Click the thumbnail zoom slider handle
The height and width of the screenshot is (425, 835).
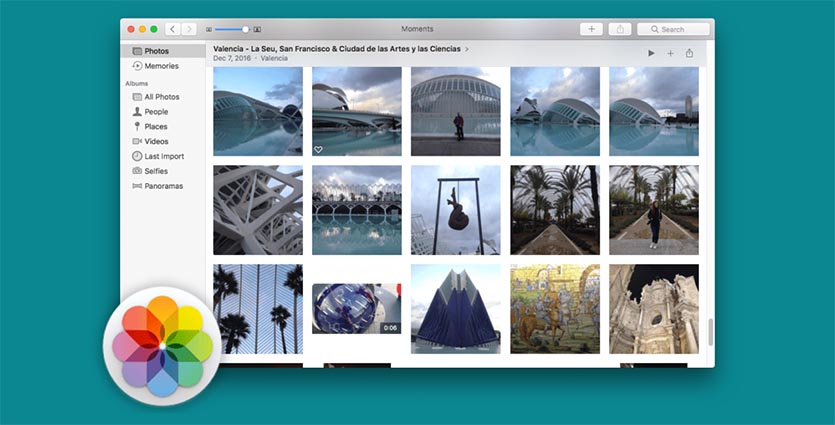[x=245, y=30]
